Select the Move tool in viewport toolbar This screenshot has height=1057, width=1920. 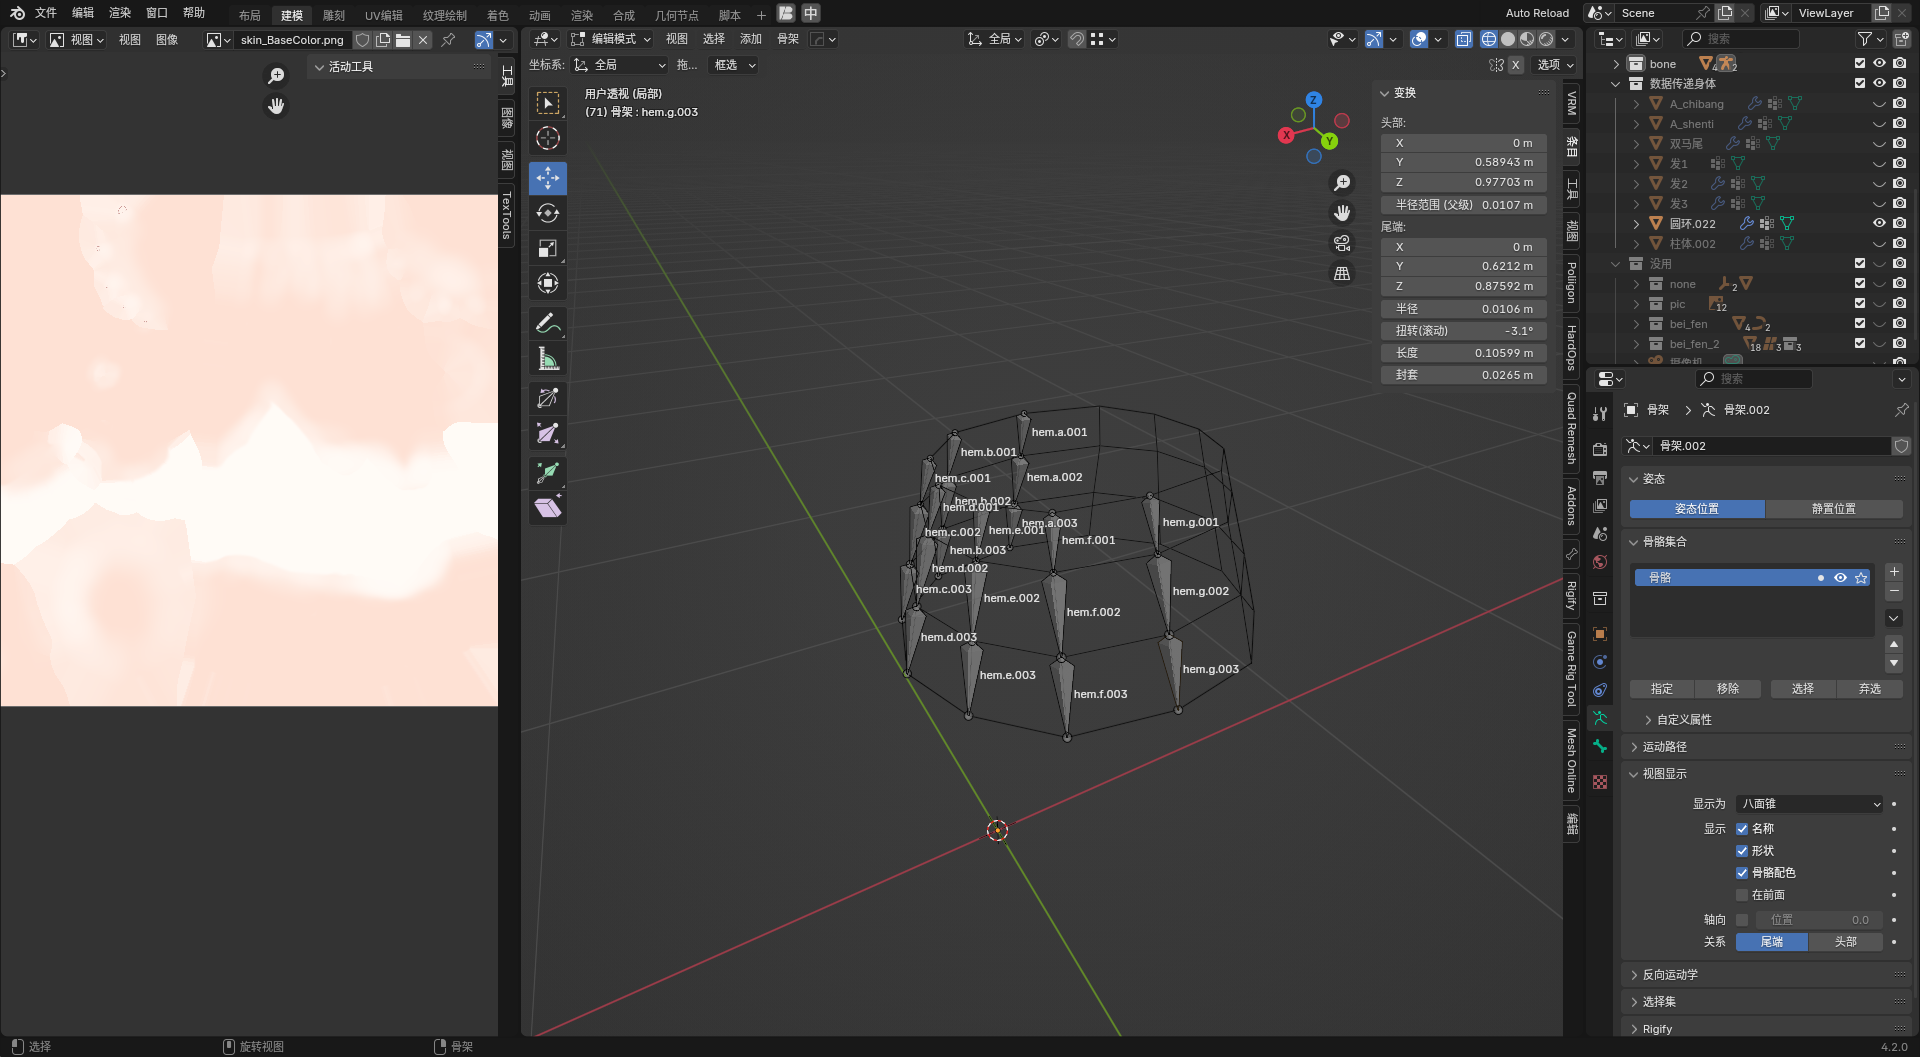[x=548, y=178]
